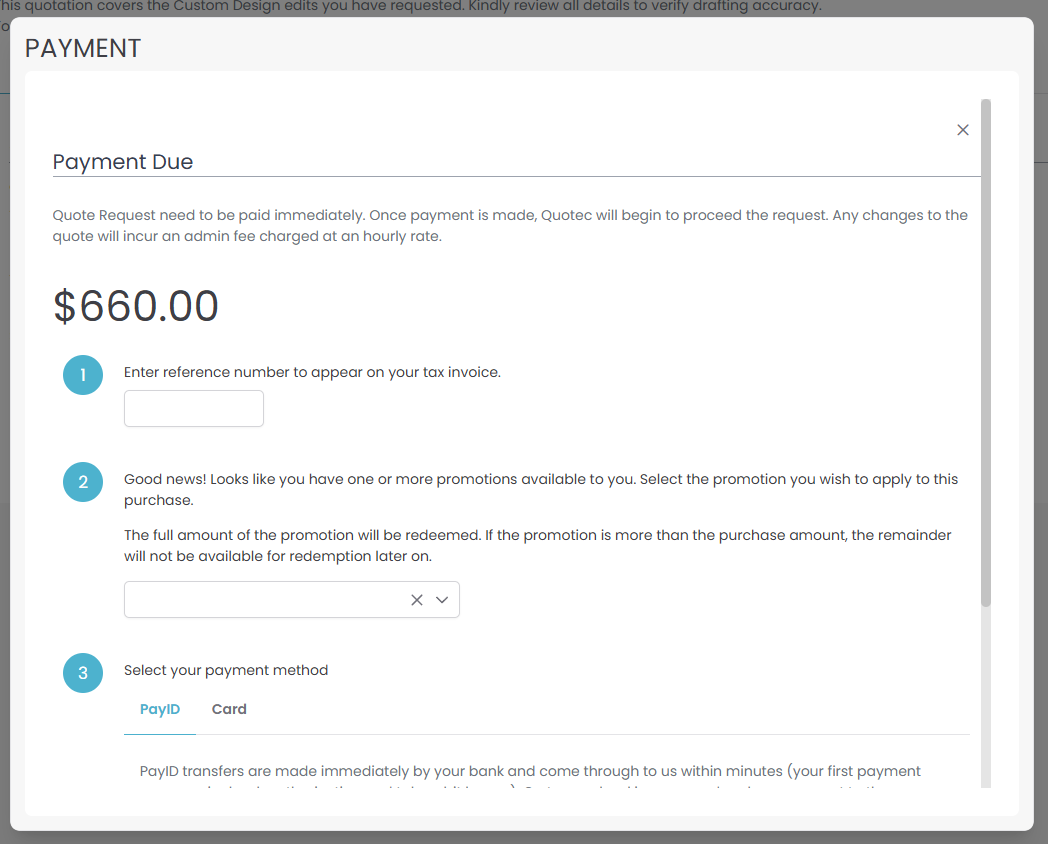Click the $660.00 amount due
The height and width of the screenshot is (844, 1048).
coord(136,306)
